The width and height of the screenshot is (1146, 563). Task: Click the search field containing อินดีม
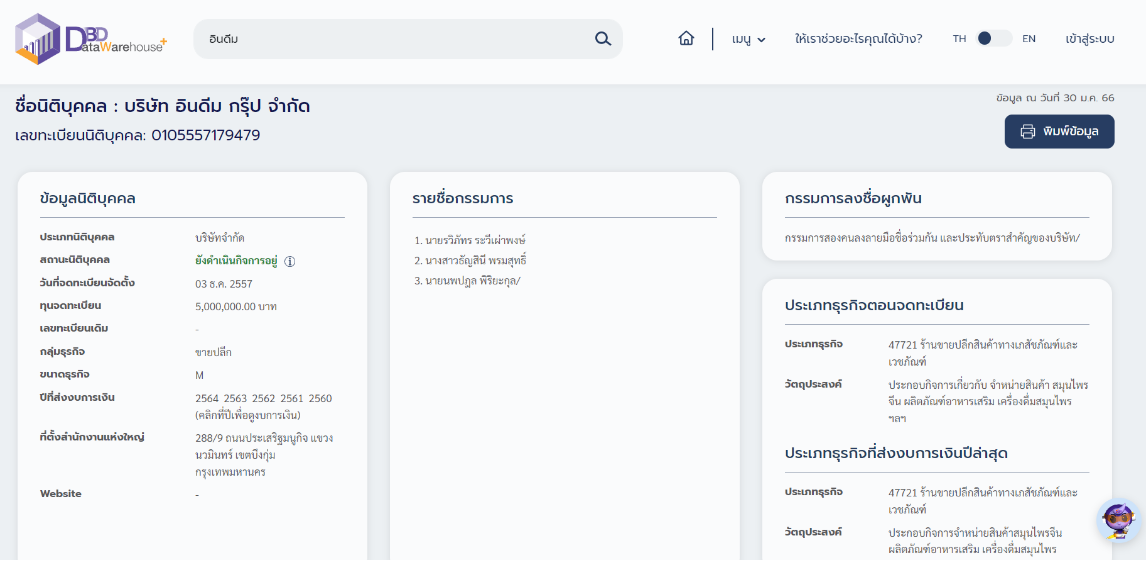408,39
